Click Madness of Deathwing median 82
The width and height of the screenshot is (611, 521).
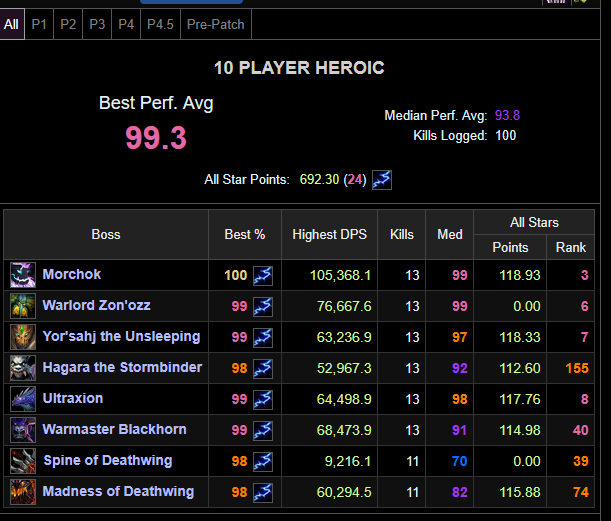pyautogui.click(x=459, y=492)
